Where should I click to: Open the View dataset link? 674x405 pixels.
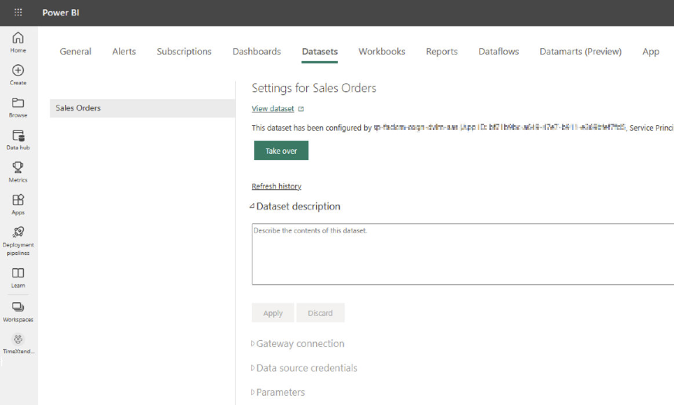tap(273, 109)
